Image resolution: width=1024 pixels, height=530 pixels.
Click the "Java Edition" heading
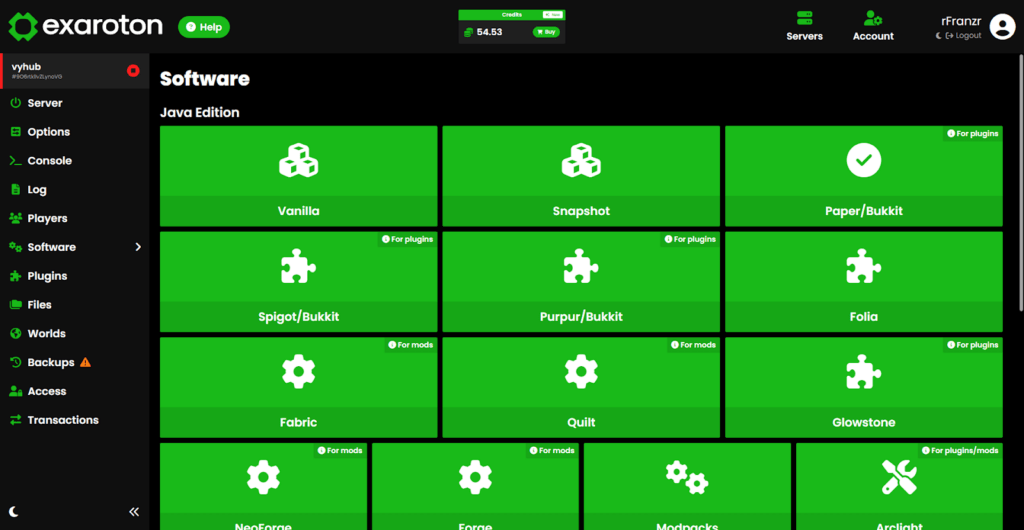click(200, 113)
